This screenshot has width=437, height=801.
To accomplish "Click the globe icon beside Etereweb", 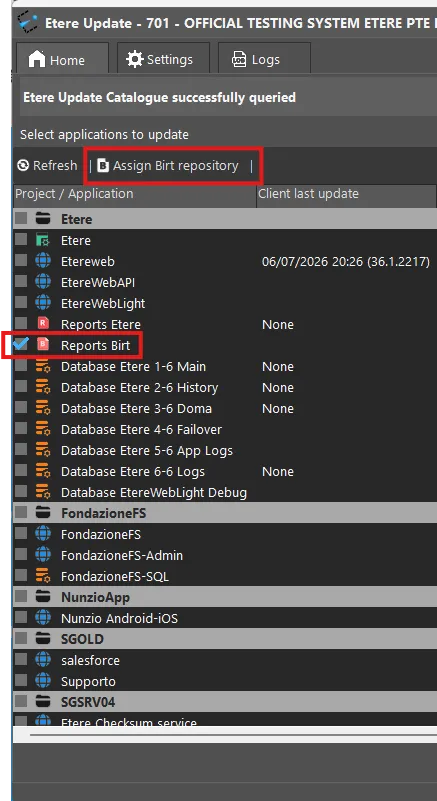I will click(43, 261).
